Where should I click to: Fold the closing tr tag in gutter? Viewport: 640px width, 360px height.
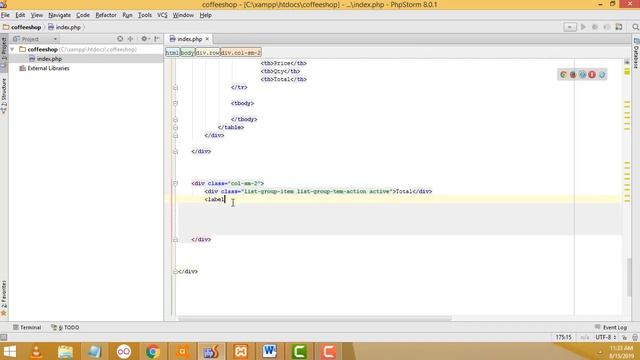[175, 87]
